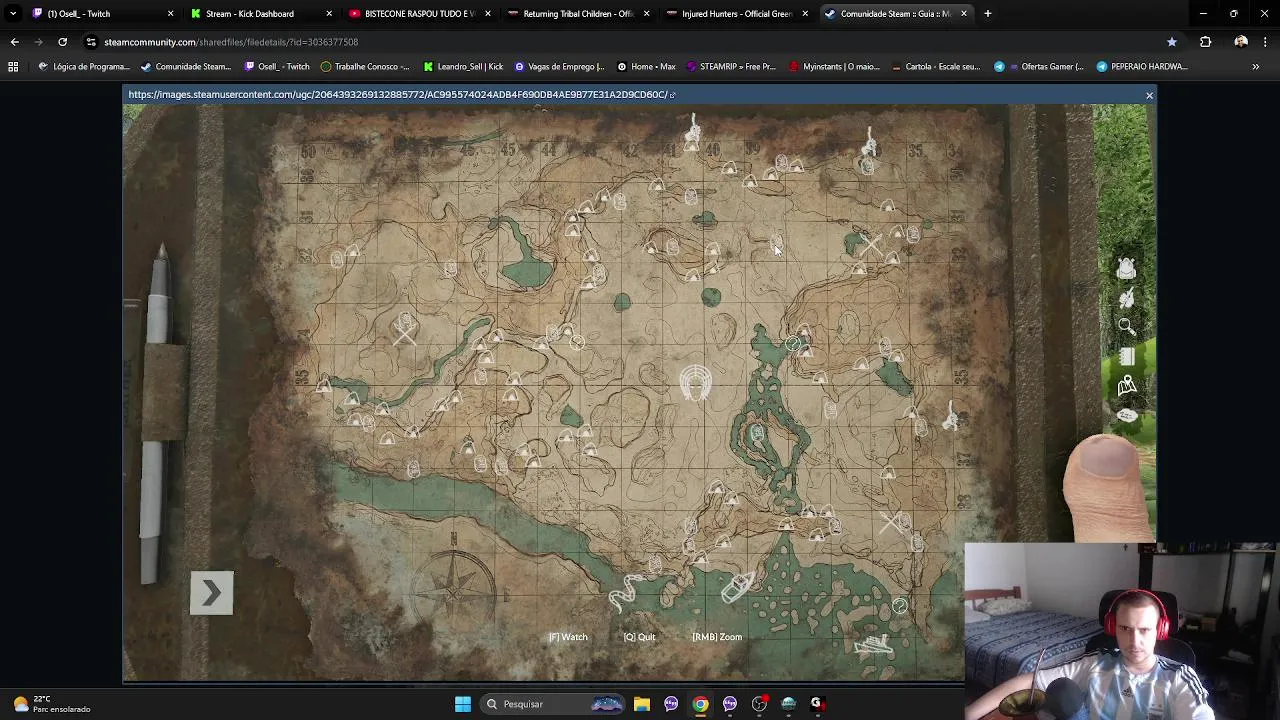Click the boat icon at bottom right of map

point(875,643)
